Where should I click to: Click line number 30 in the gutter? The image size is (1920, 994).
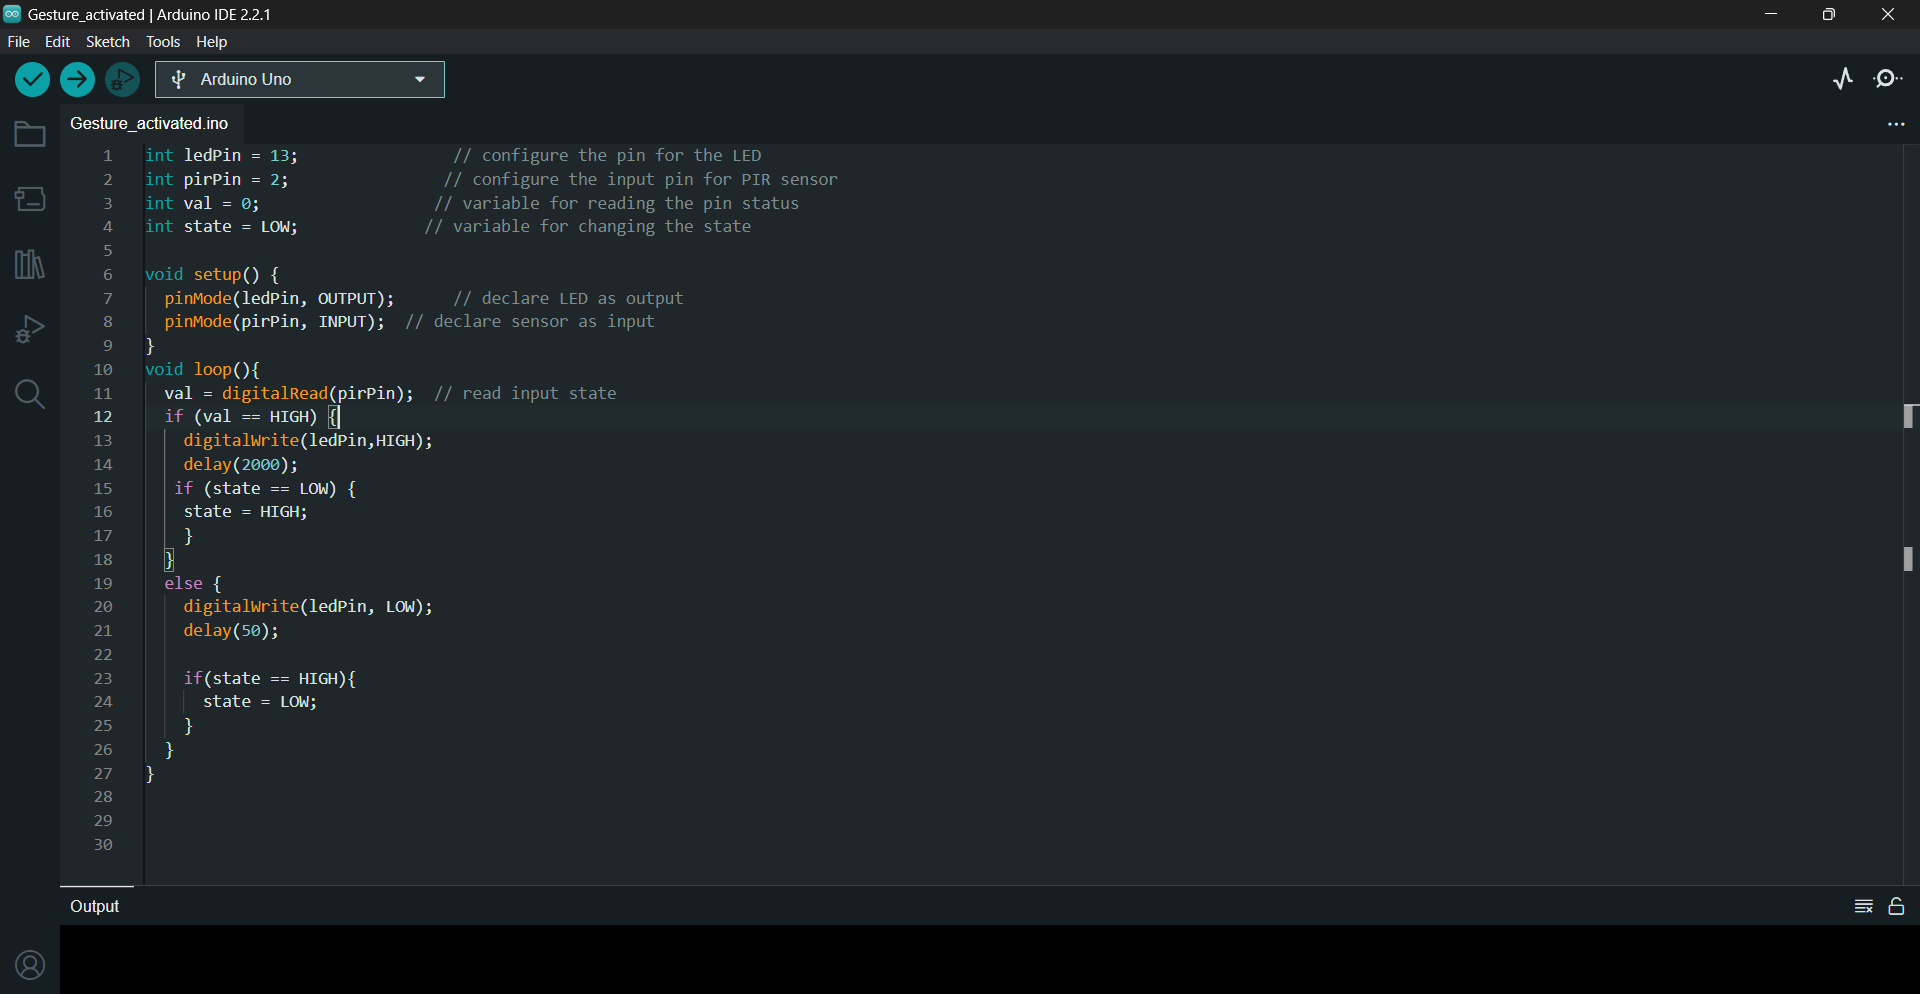pos(103,845)
